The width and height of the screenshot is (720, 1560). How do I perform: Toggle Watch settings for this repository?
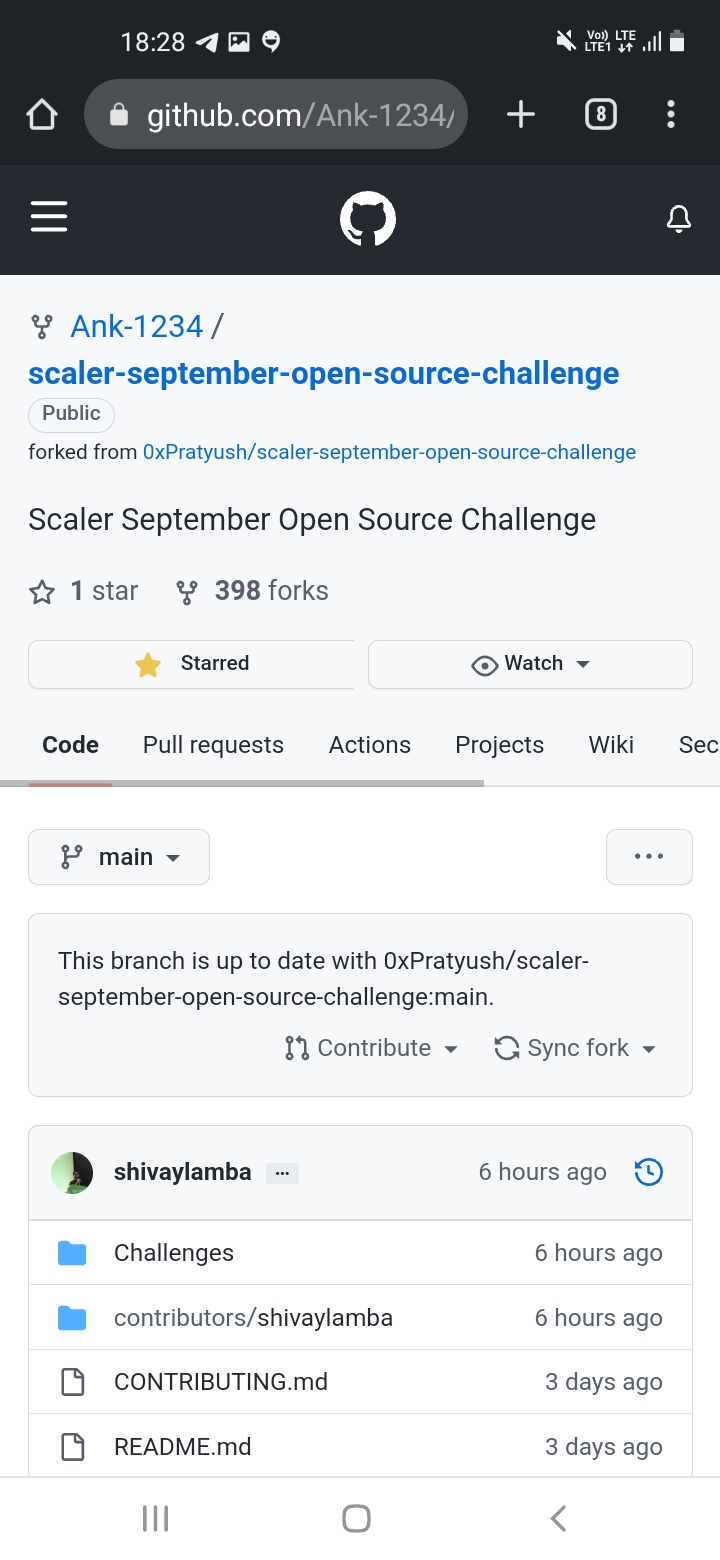click(530, 663)
